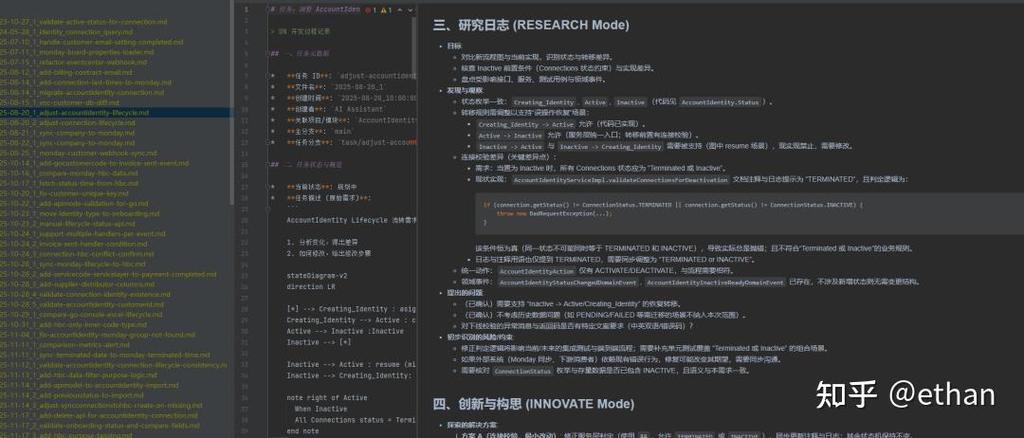Open 25-08-22 sync-company-to-monday.md file
This screenshot has height=438, width=1024.
(x=67, y=143)
